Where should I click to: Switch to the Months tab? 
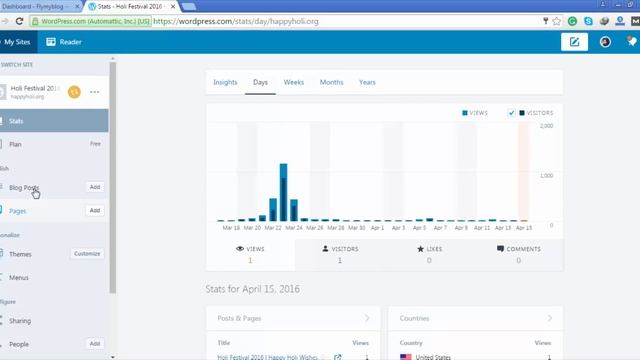pos(331,82)
